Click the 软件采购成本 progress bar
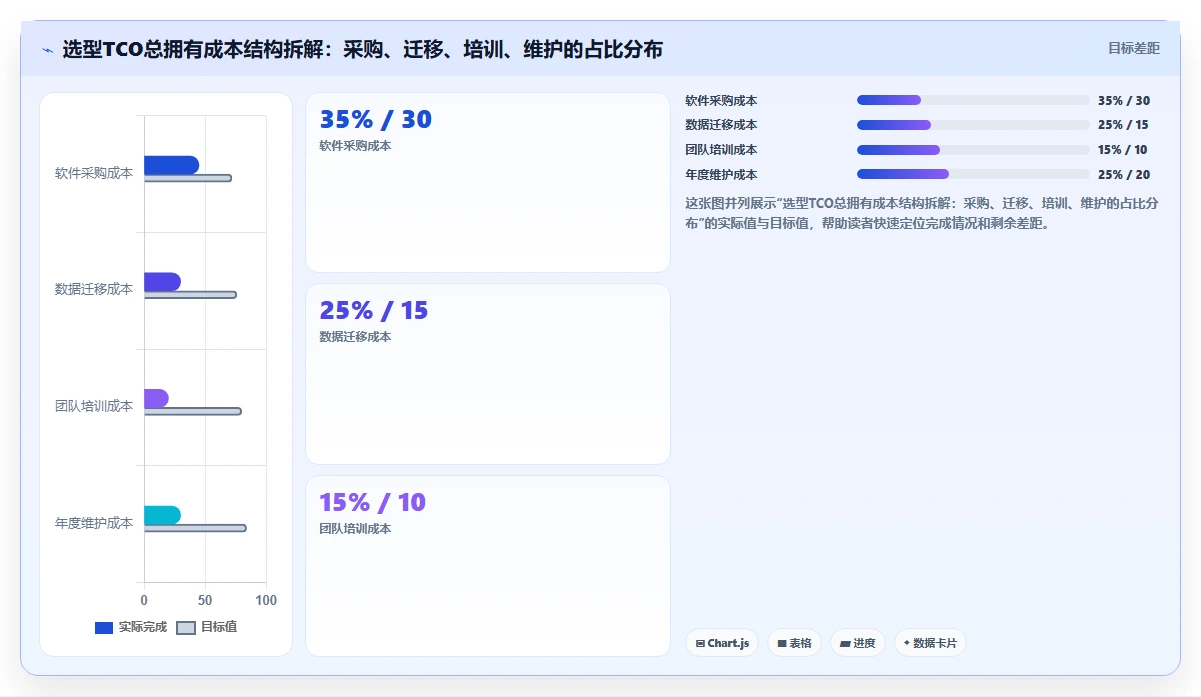 click(x=973, y=100)
